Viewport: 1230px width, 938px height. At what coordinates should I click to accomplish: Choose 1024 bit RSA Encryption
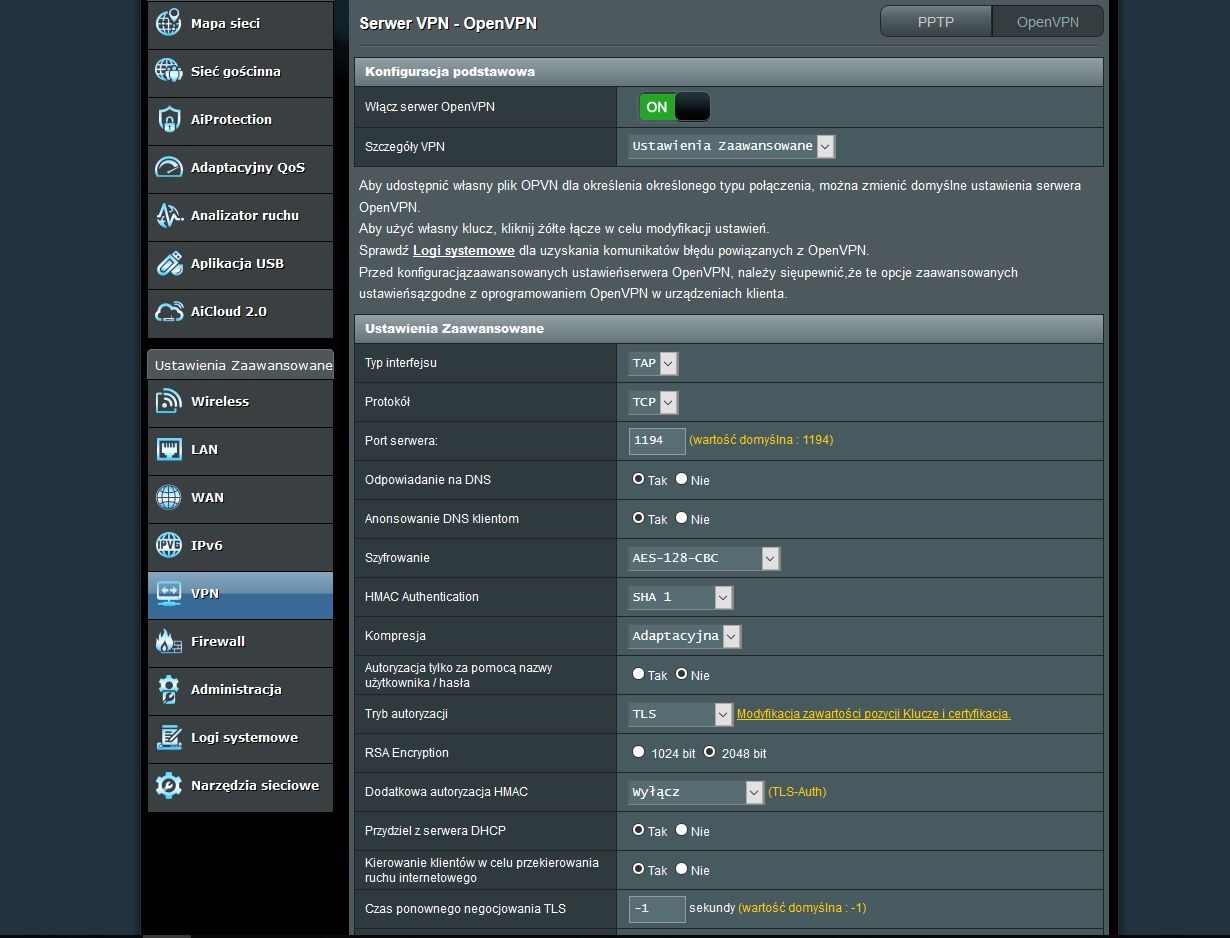coord(638,752)
